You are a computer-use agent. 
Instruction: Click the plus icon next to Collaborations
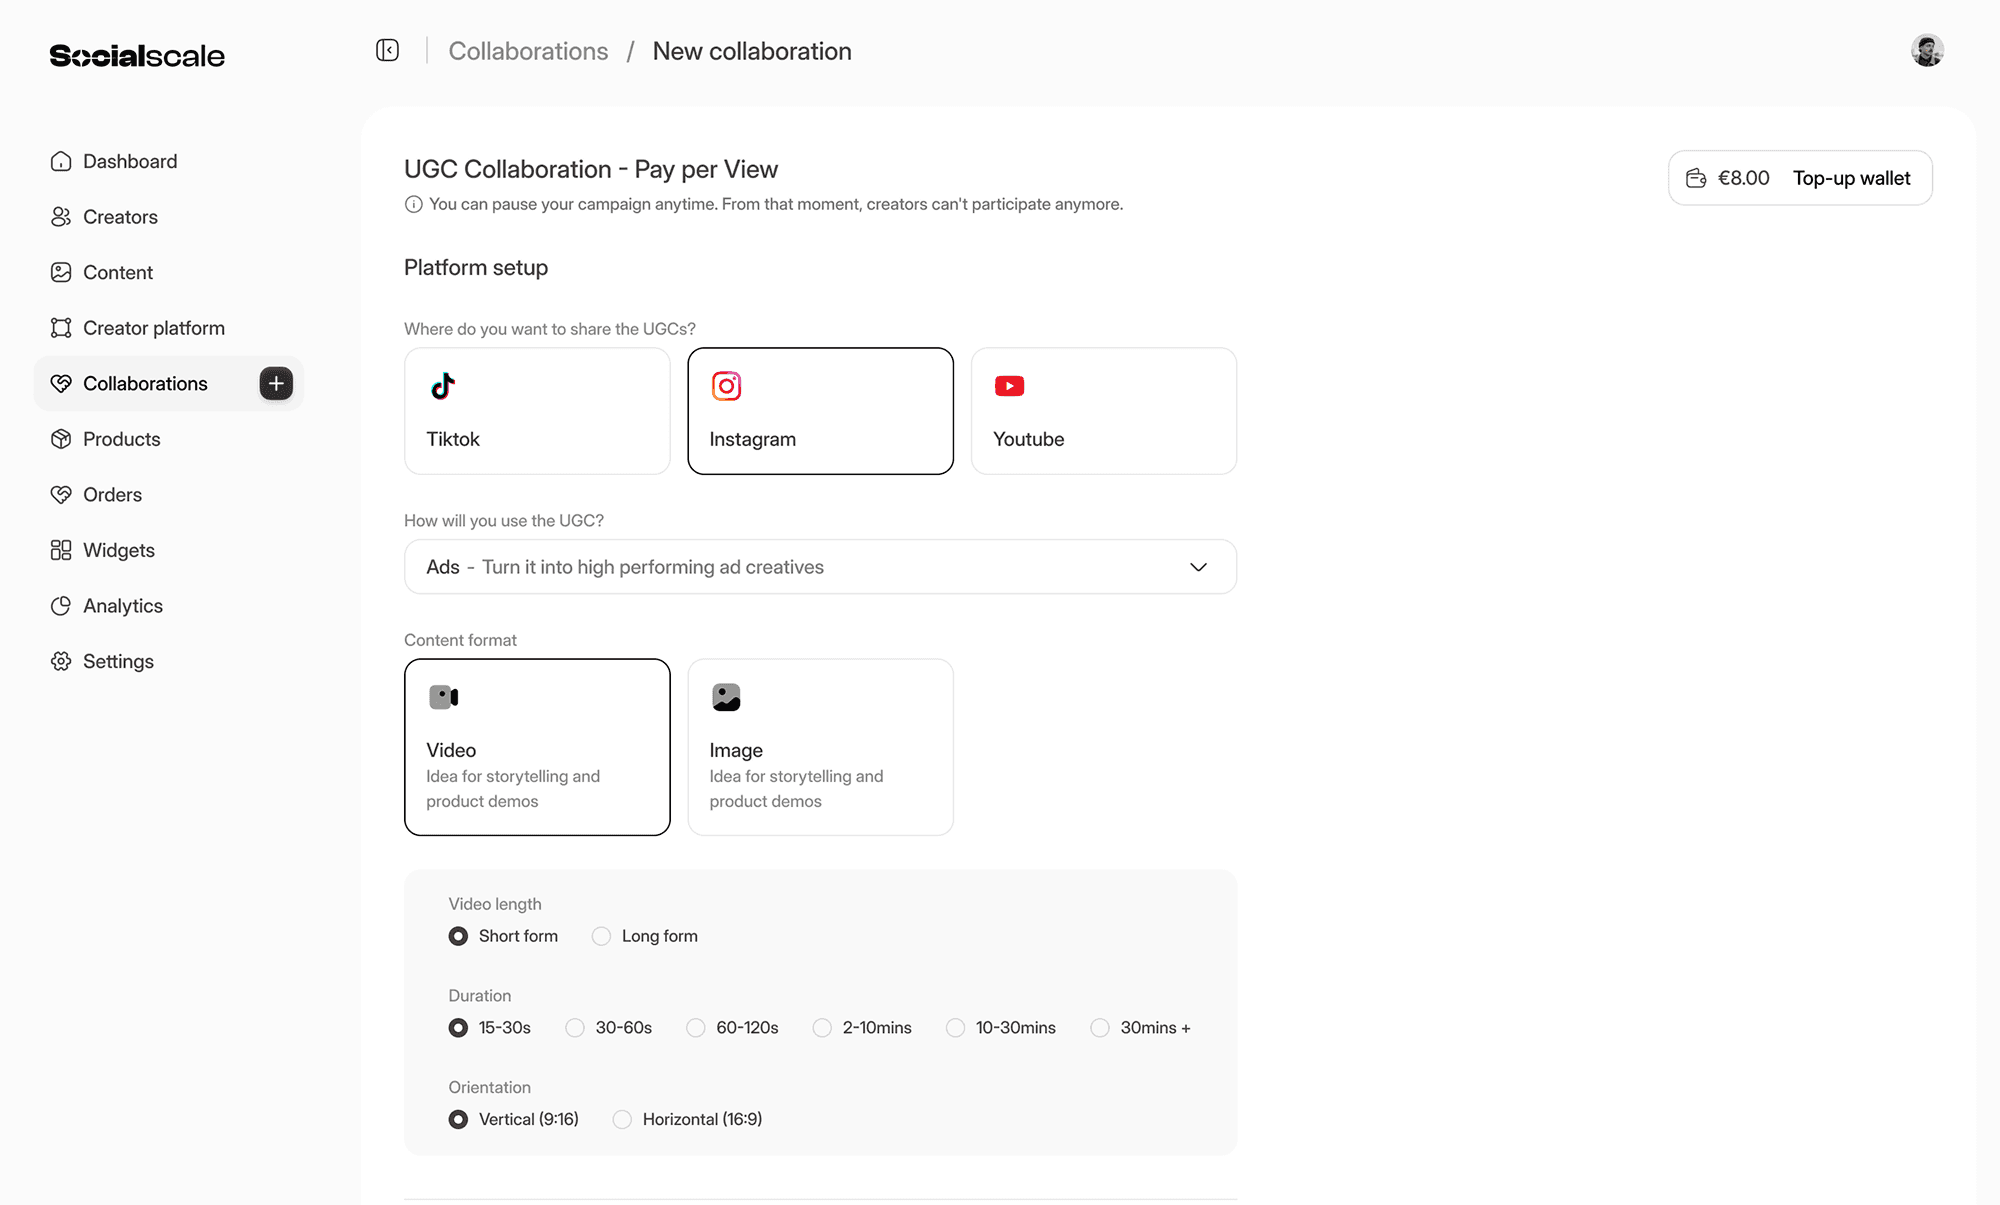point(276,383)
